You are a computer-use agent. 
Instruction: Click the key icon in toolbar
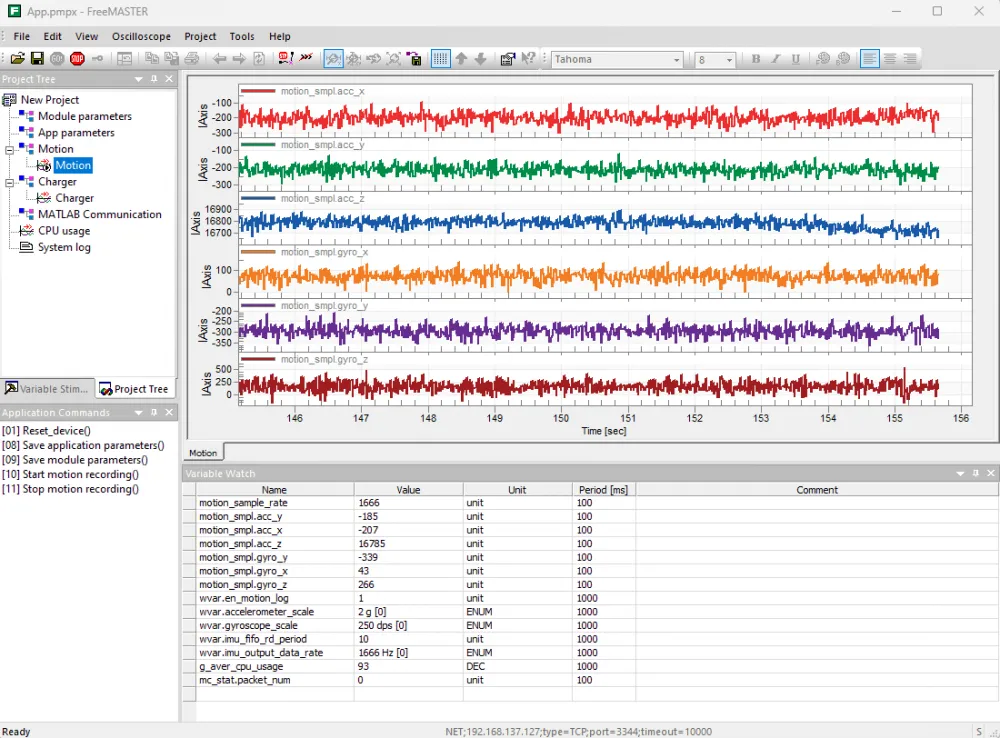[97, 59]
